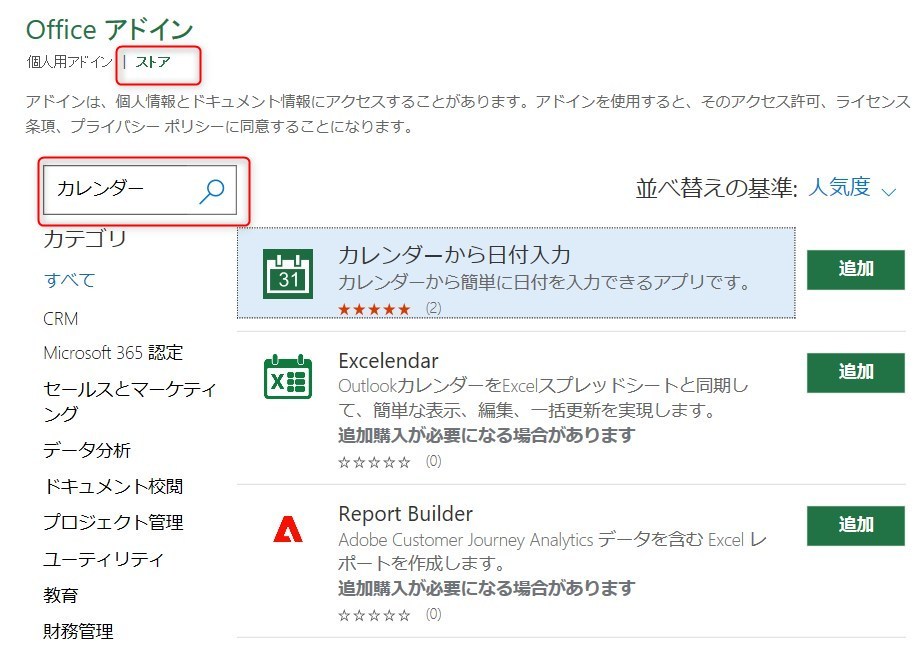Viewport: 917px width, 648px height.
Task: Add the カレンダーから日付入力 add-in
Action: pos(855,269)
